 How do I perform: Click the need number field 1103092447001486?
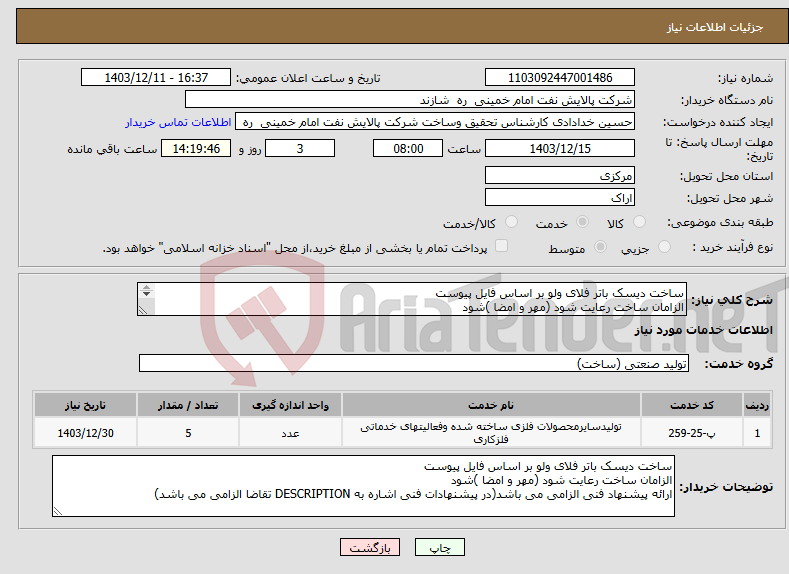pos(560,77)
